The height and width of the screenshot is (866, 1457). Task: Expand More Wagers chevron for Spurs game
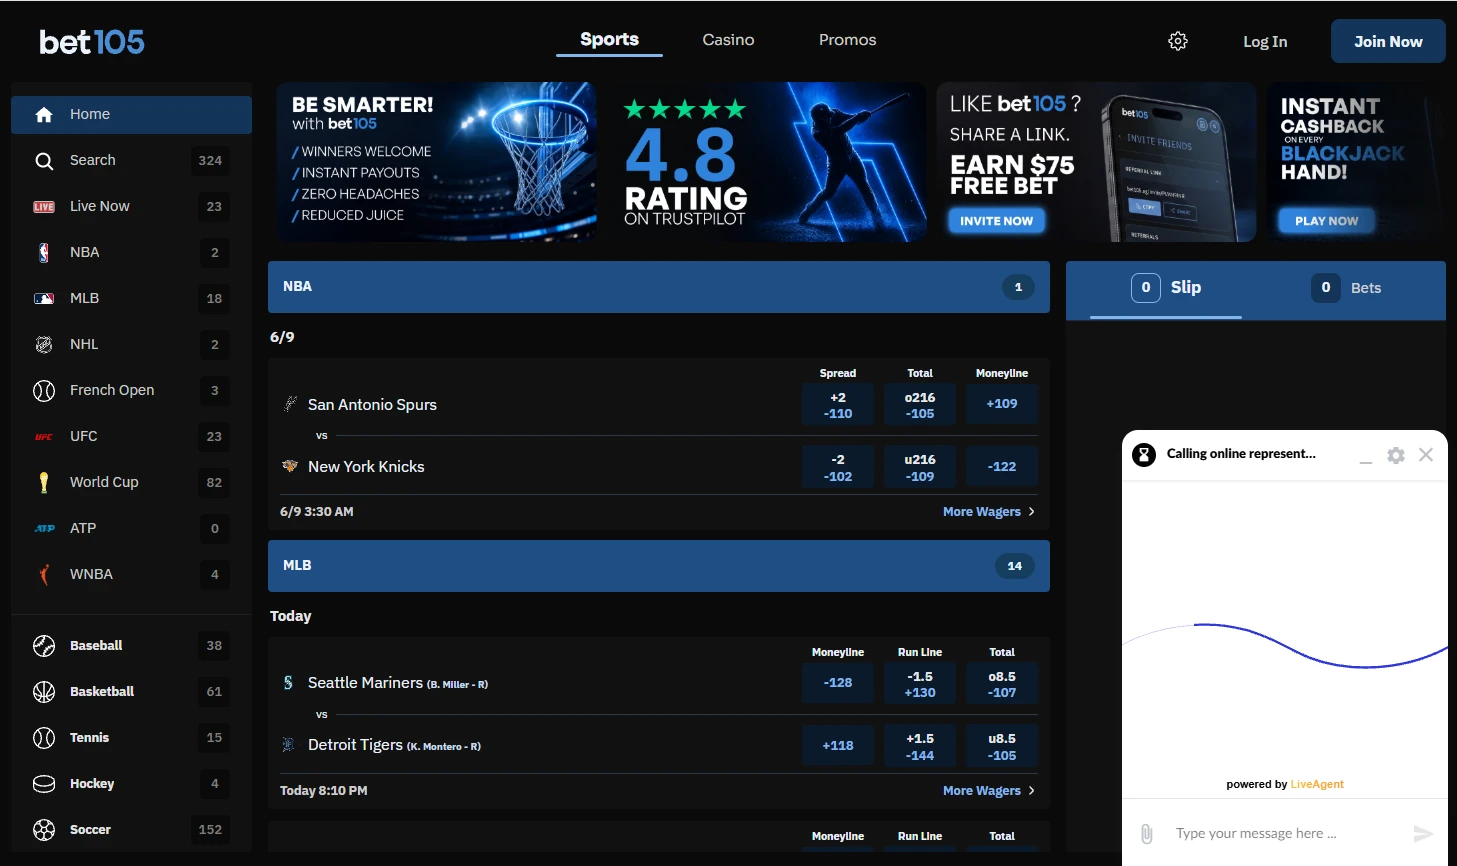click(1031, 512)
